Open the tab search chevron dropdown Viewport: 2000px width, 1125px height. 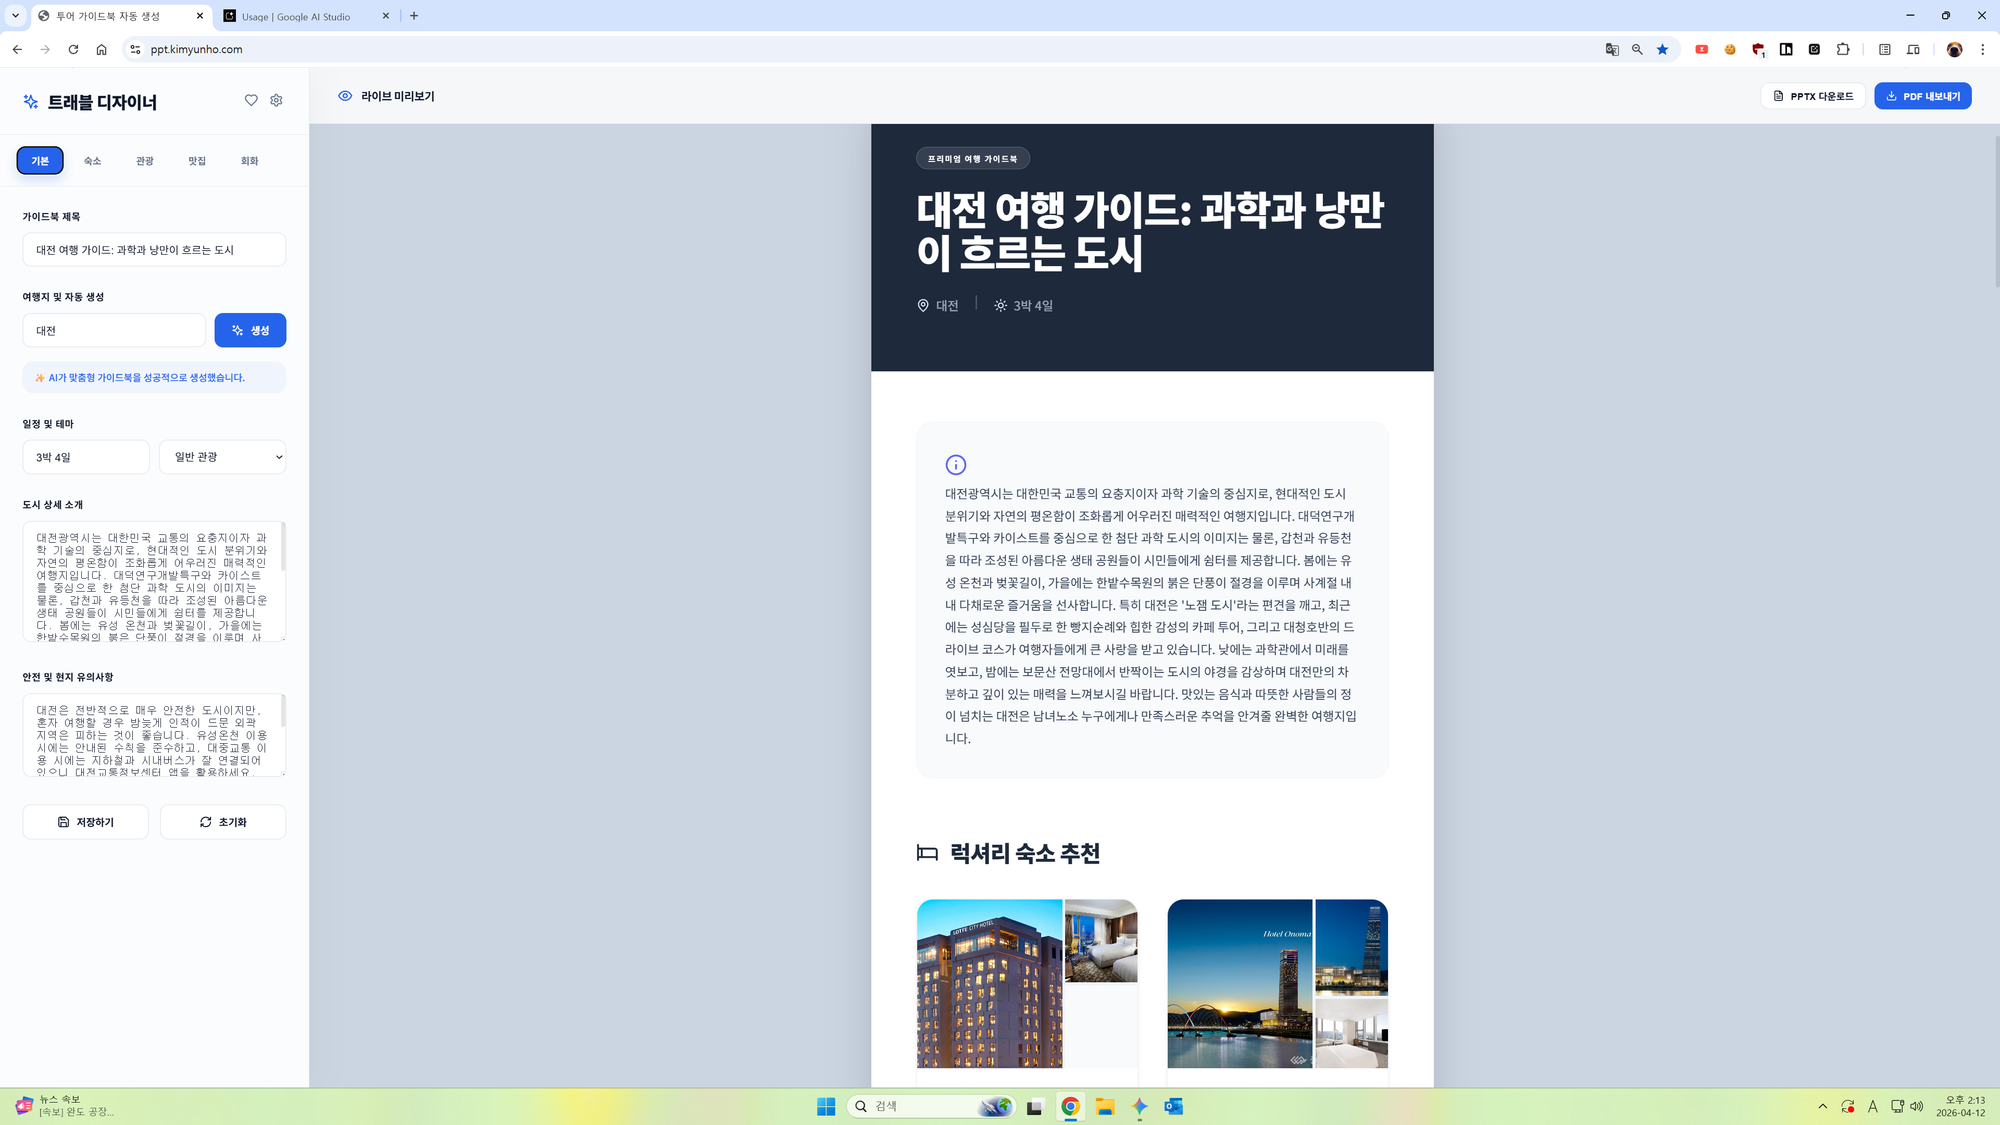tap(15, 16)
